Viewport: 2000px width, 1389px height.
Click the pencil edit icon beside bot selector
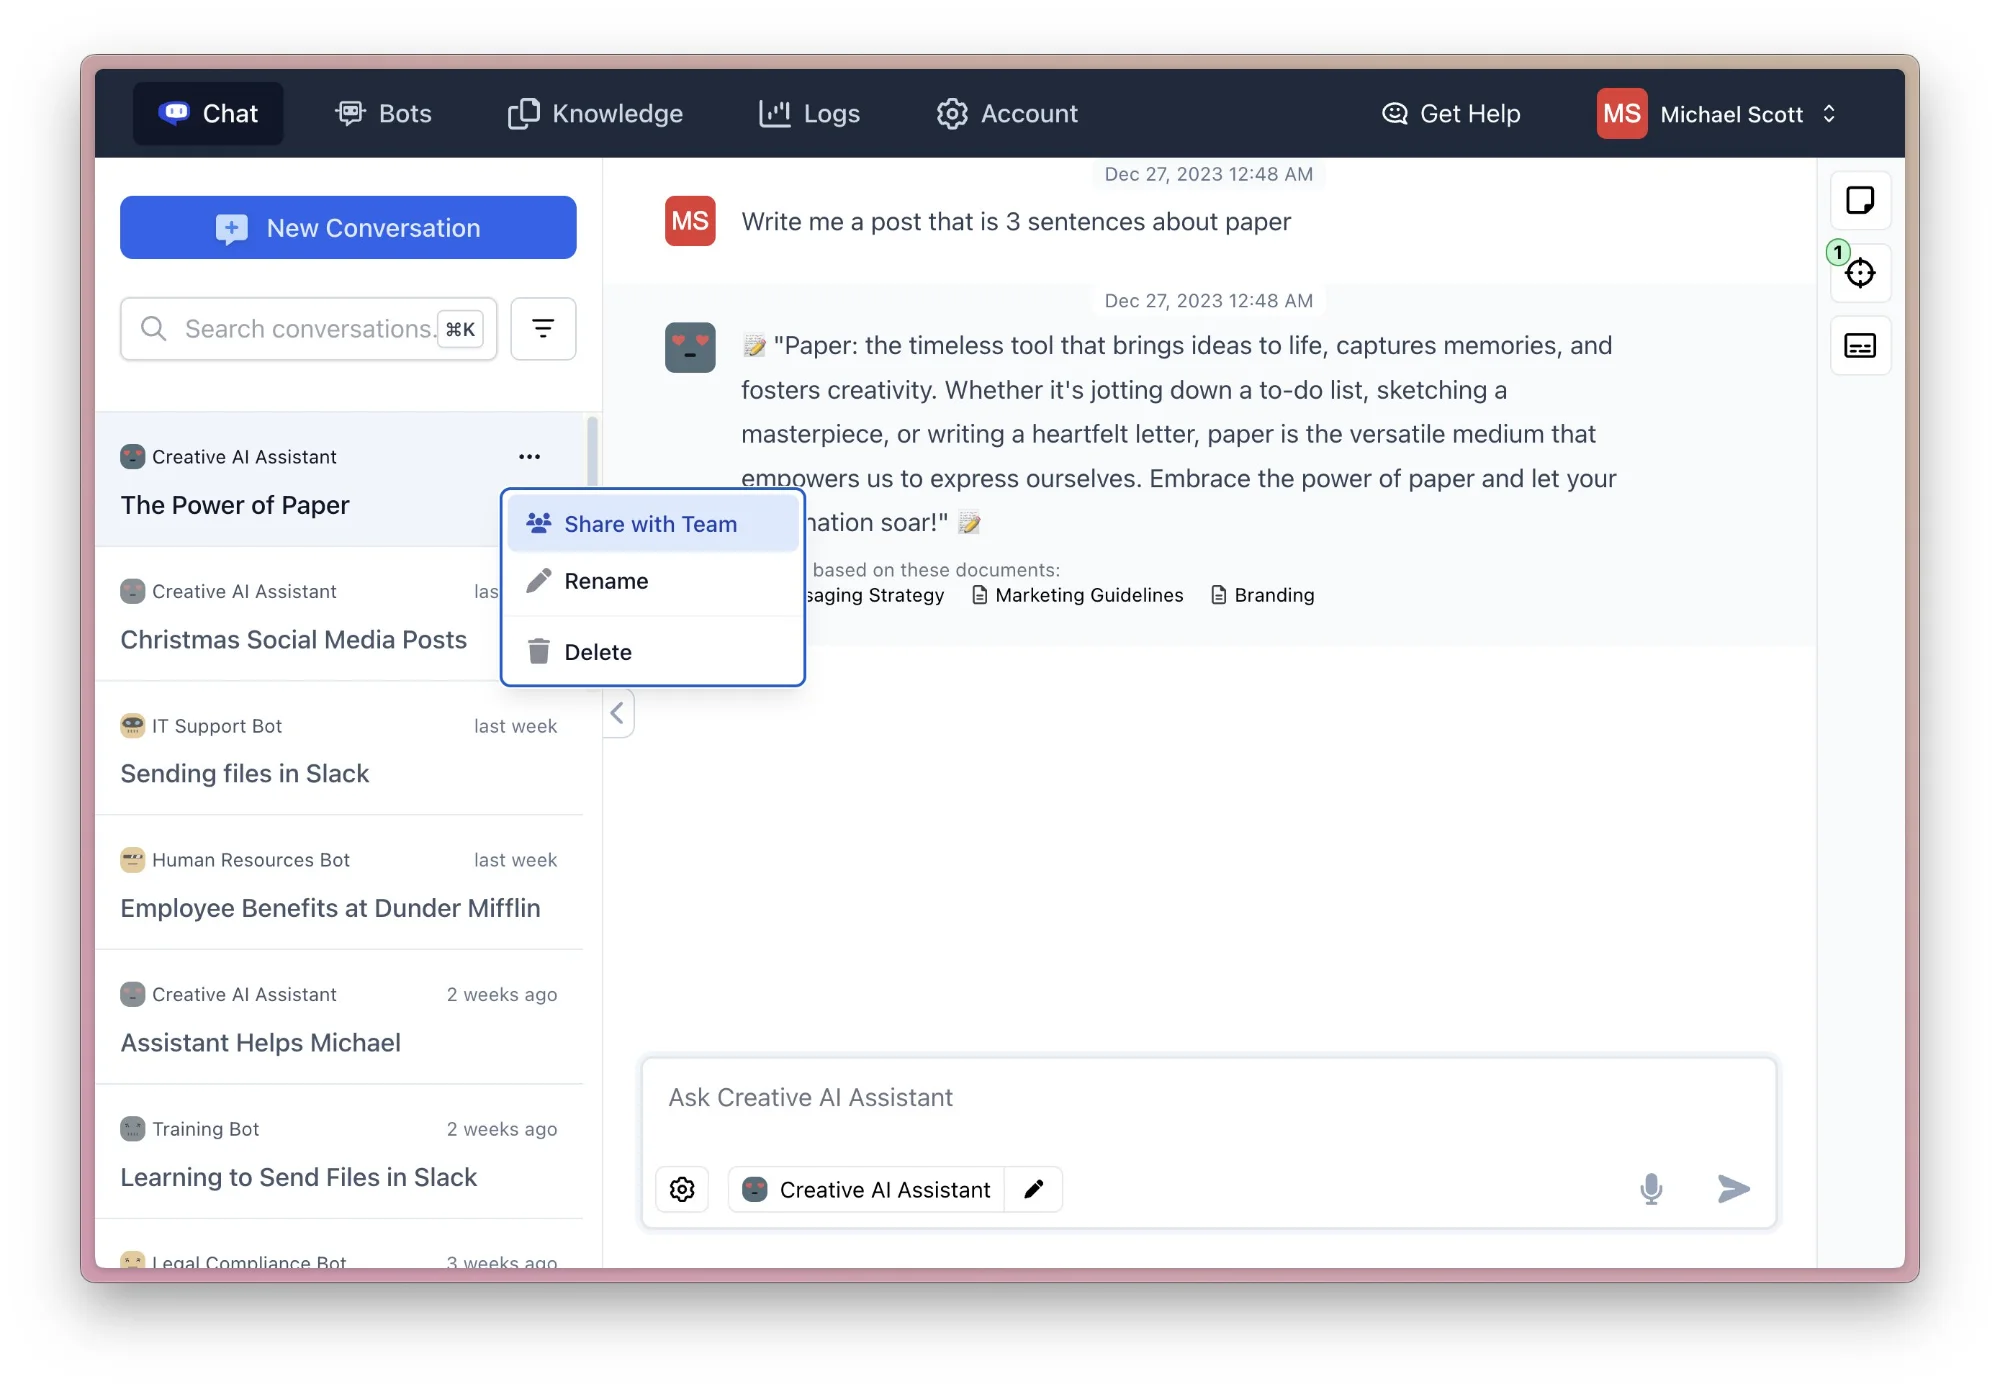[x=1034, y=1190]
